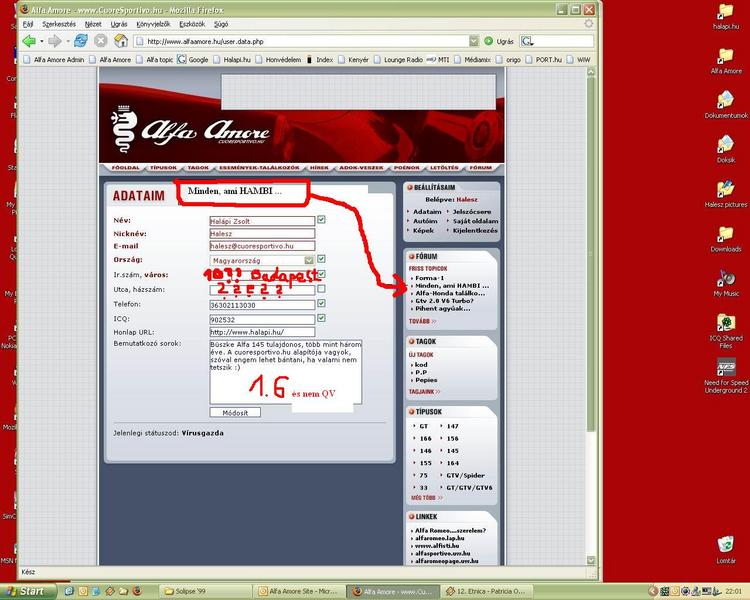Launch Need for Speed Underground 2

pos(726,376)
